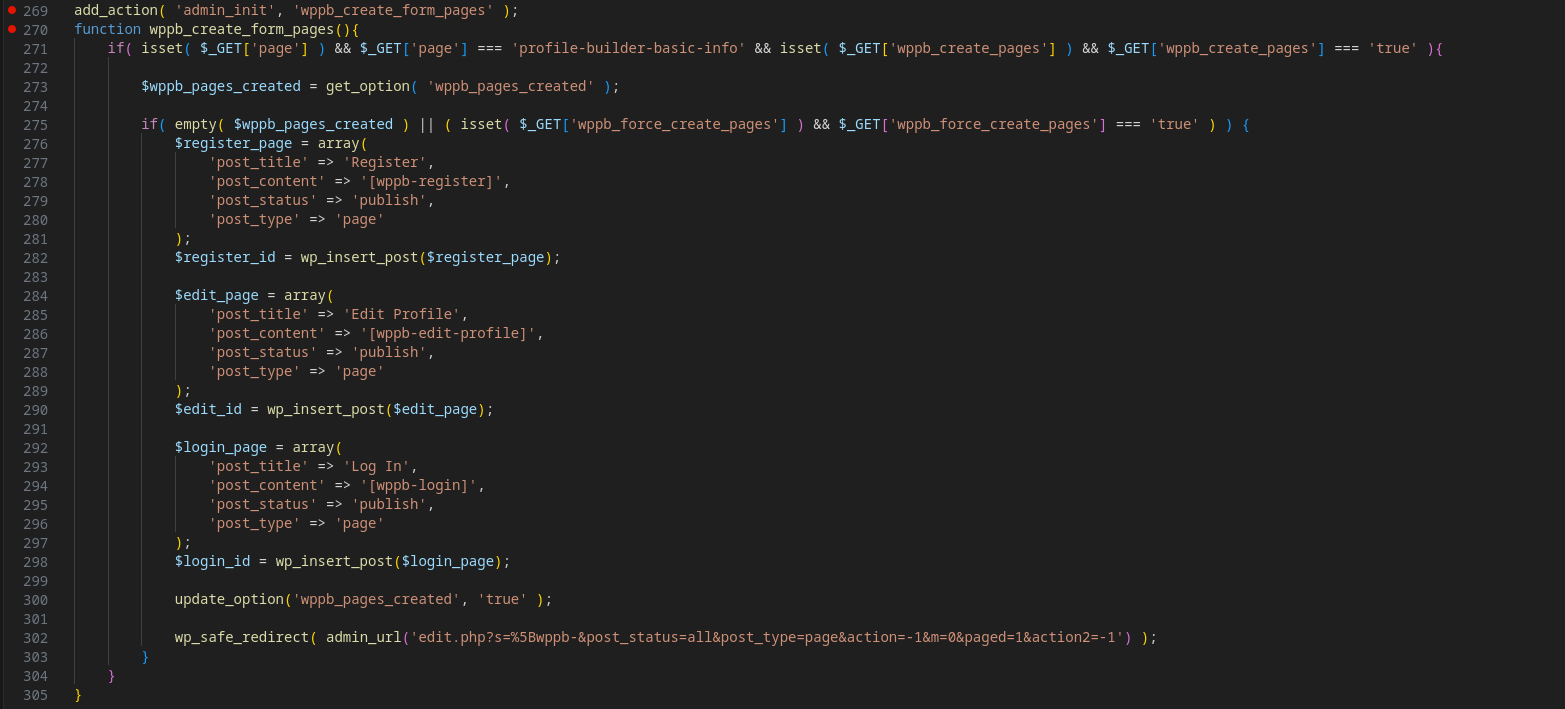Viewport: 1565px width, 709px height.
Task: Click line number 275 in the gutter
Action: (x=35, y=125)
